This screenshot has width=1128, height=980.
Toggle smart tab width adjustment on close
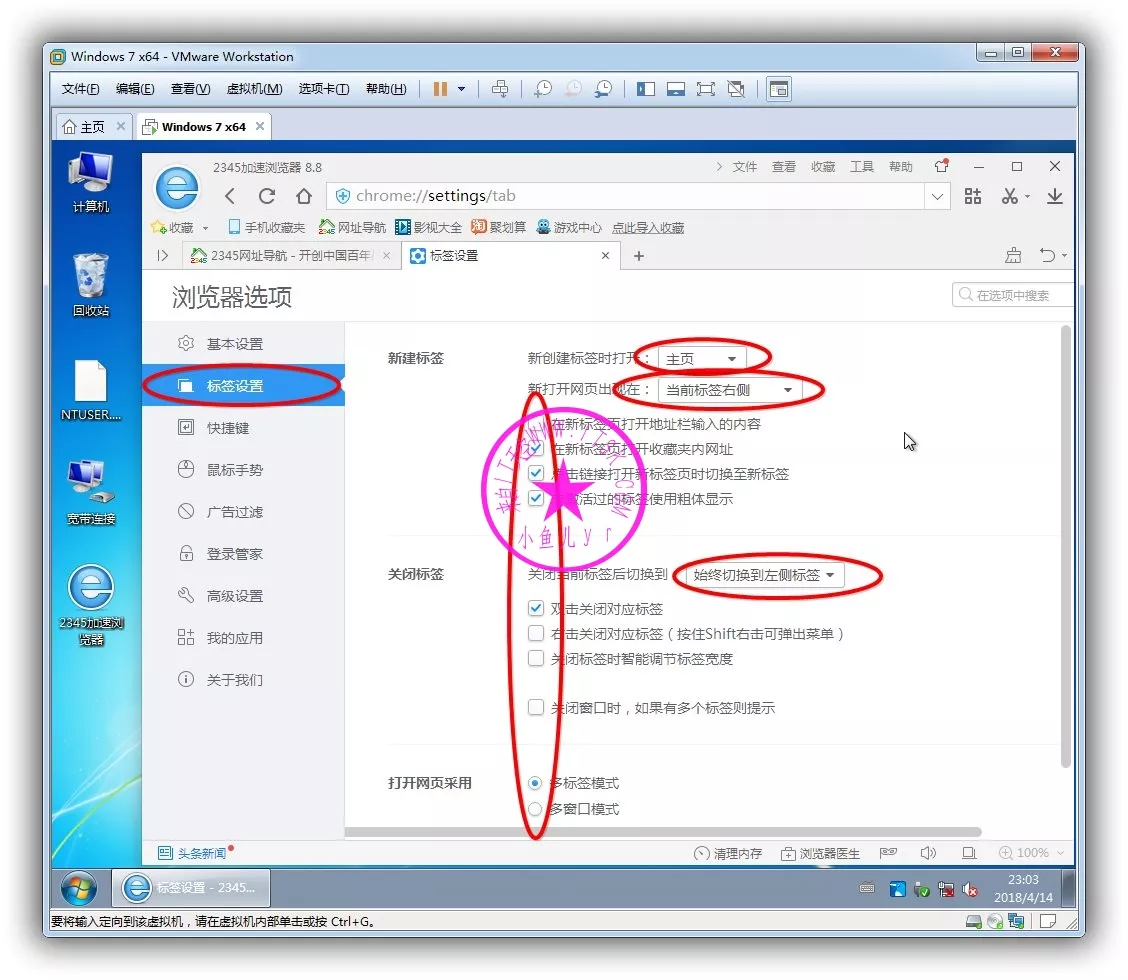536,658
